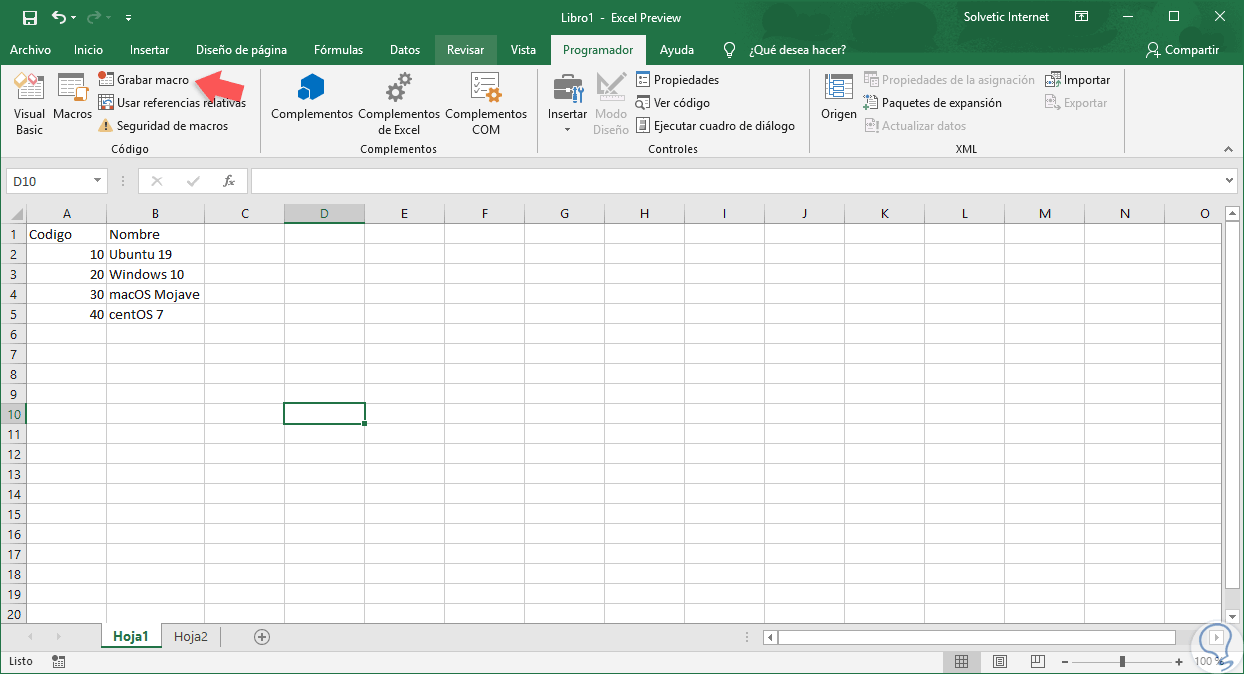Open the Complementos add-ins store

[312, 97]
